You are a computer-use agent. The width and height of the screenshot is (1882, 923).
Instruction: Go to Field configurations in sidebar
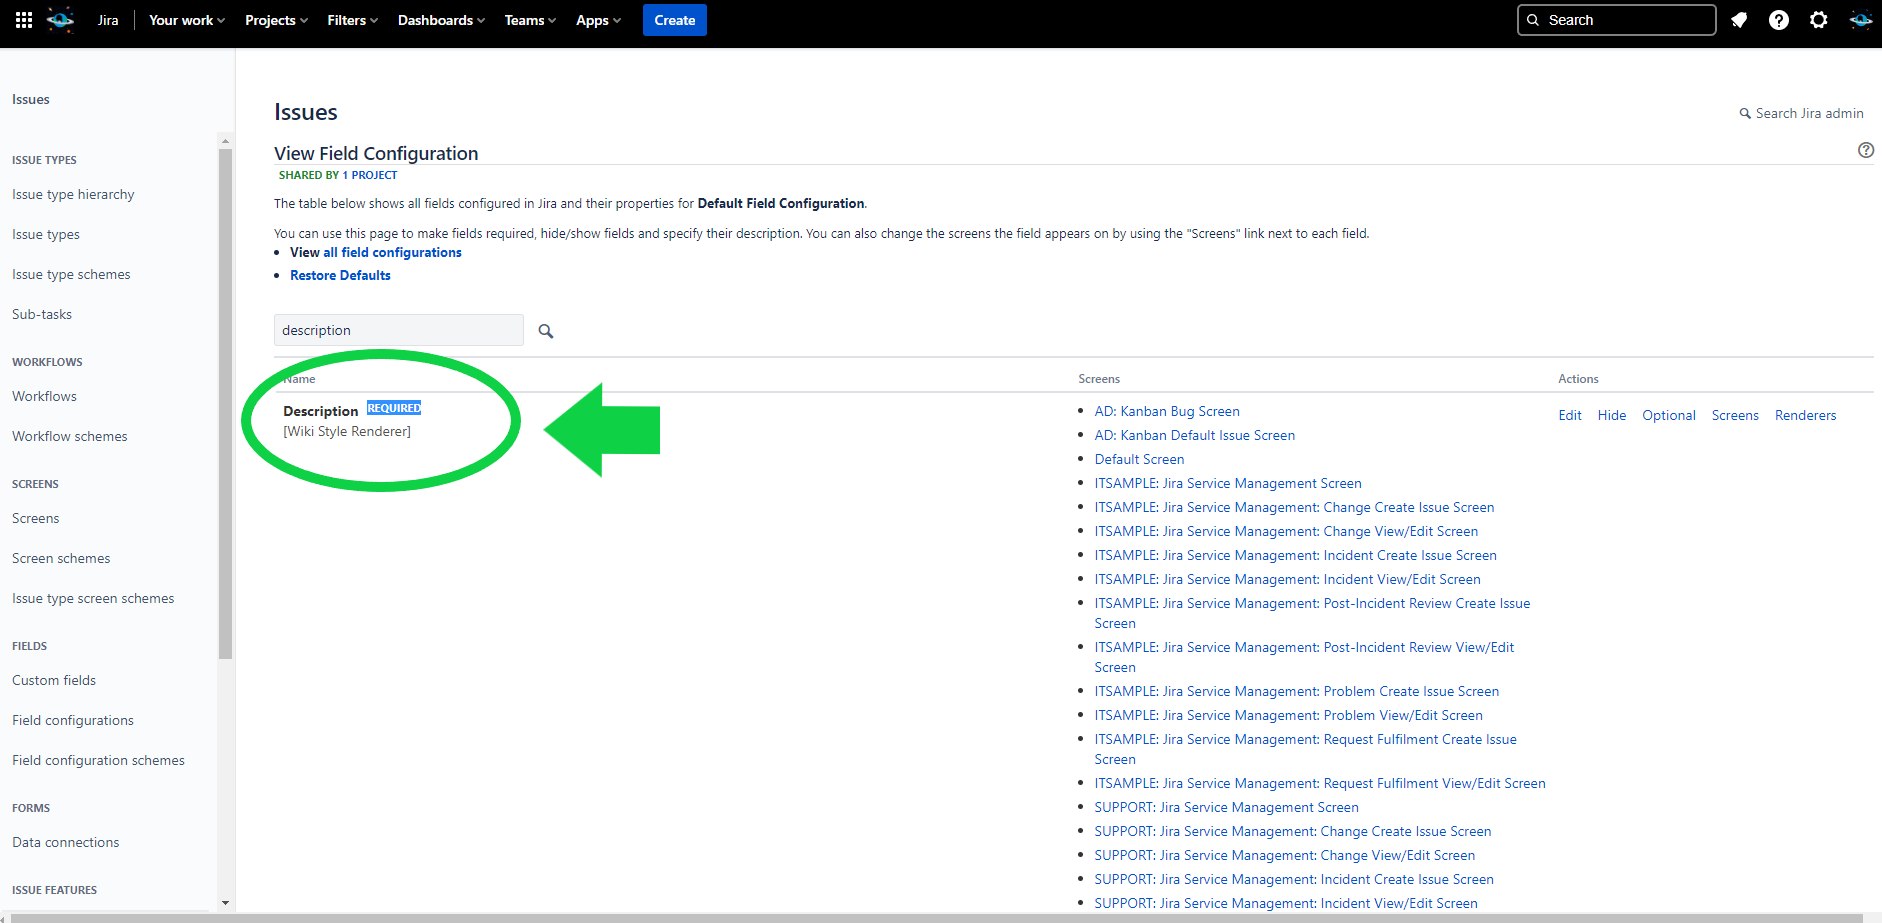click(73, 720)
